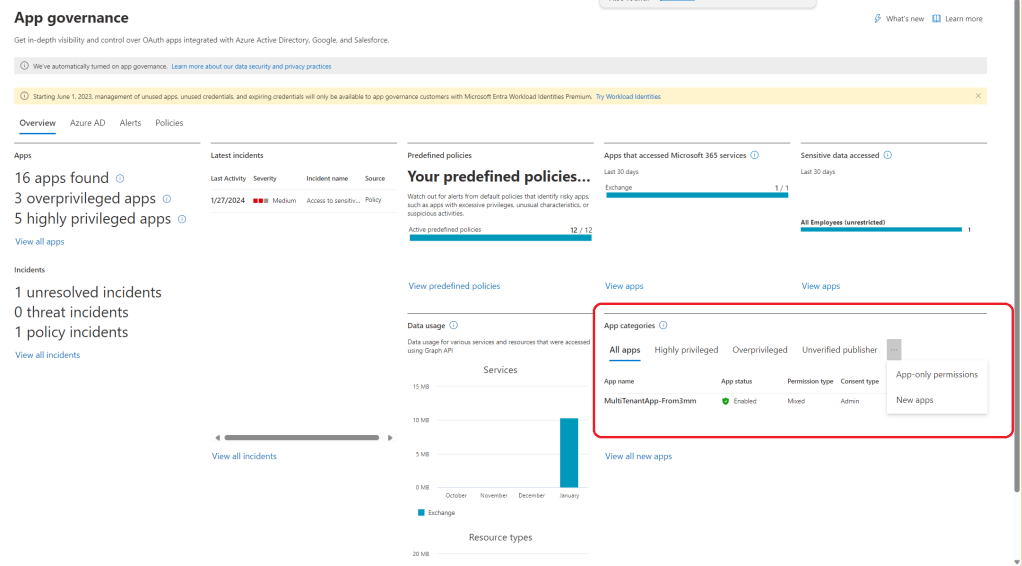The width and height of the screenshot is (1022, 566).
Task: Click the info icon beside 'Sensitive data accessed'
Action: [x=887, y=155]
